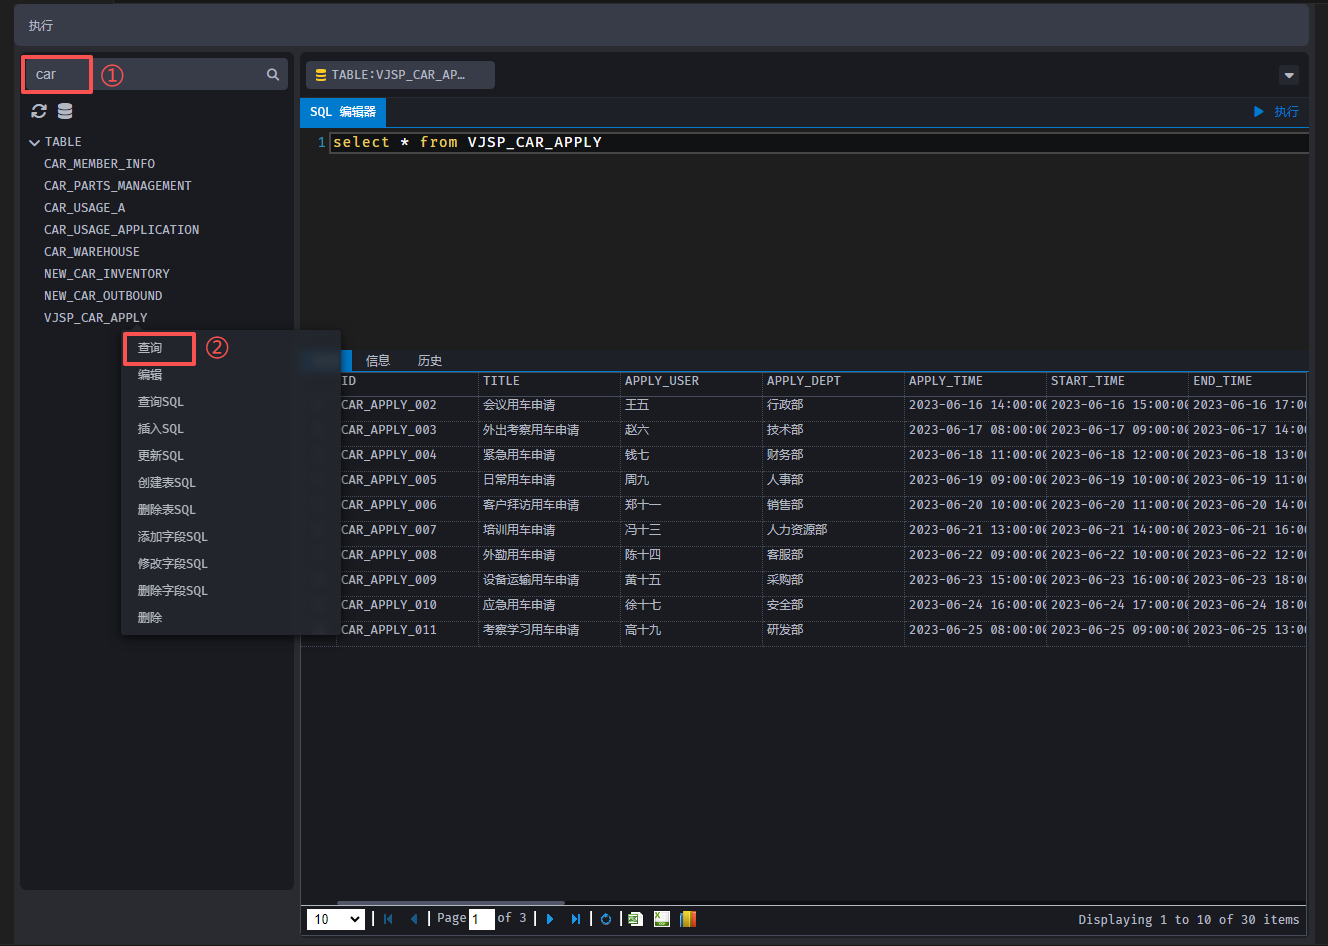The width and height of the screenshot is (1328, 946).
Task: Click the page number input field
Action: point(482,919)
